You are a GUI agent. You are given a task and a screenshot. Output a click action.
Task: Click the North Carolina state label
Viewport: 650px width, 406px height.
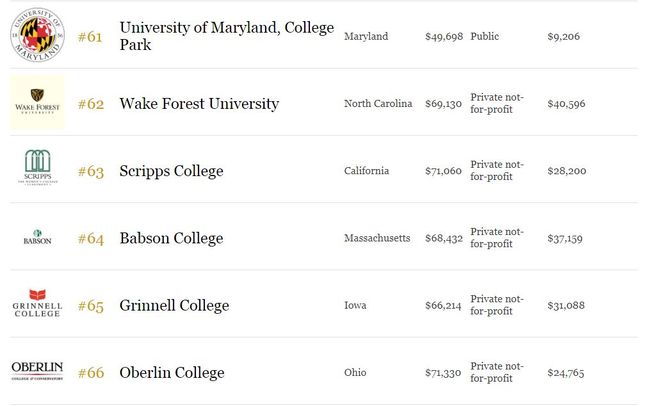point(378,103)
